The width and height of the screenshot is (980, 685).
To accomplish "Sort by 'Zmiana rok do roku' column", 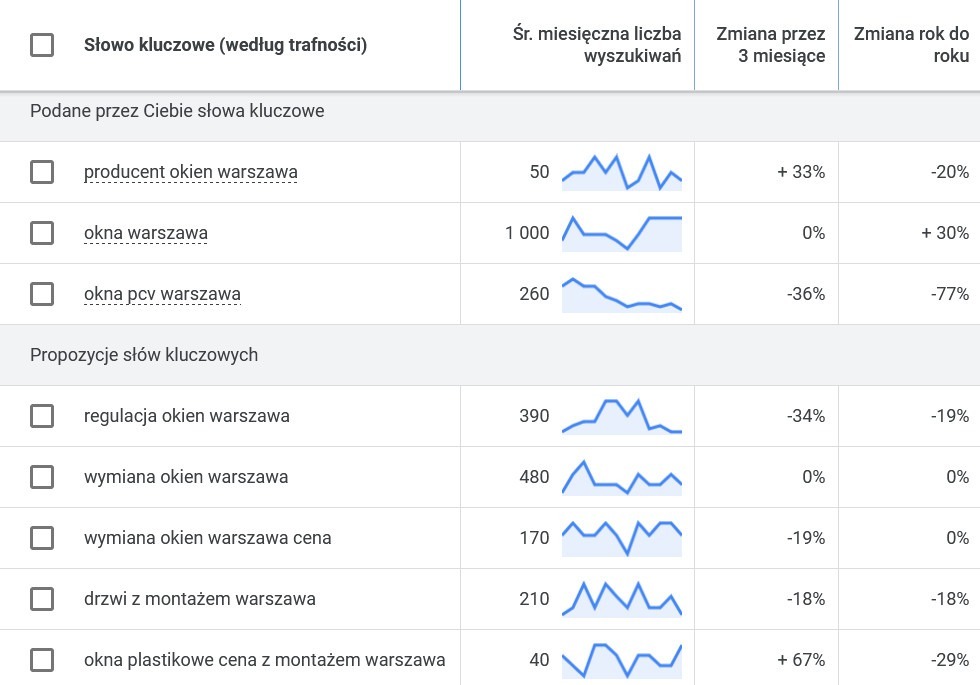I will 911,44.
